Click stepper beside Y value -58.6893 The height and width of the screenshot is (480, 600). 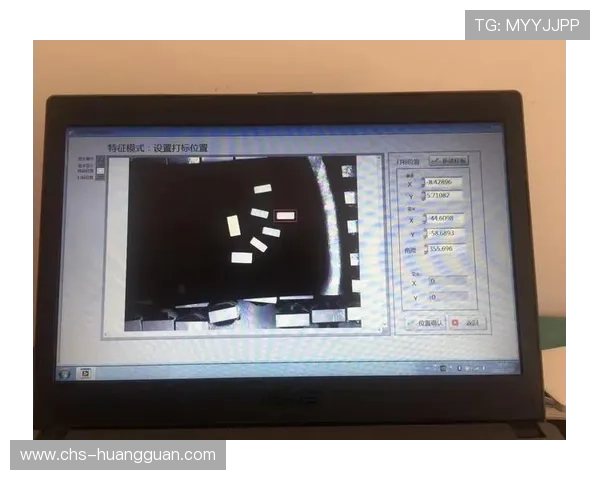[x=425, y=233]
